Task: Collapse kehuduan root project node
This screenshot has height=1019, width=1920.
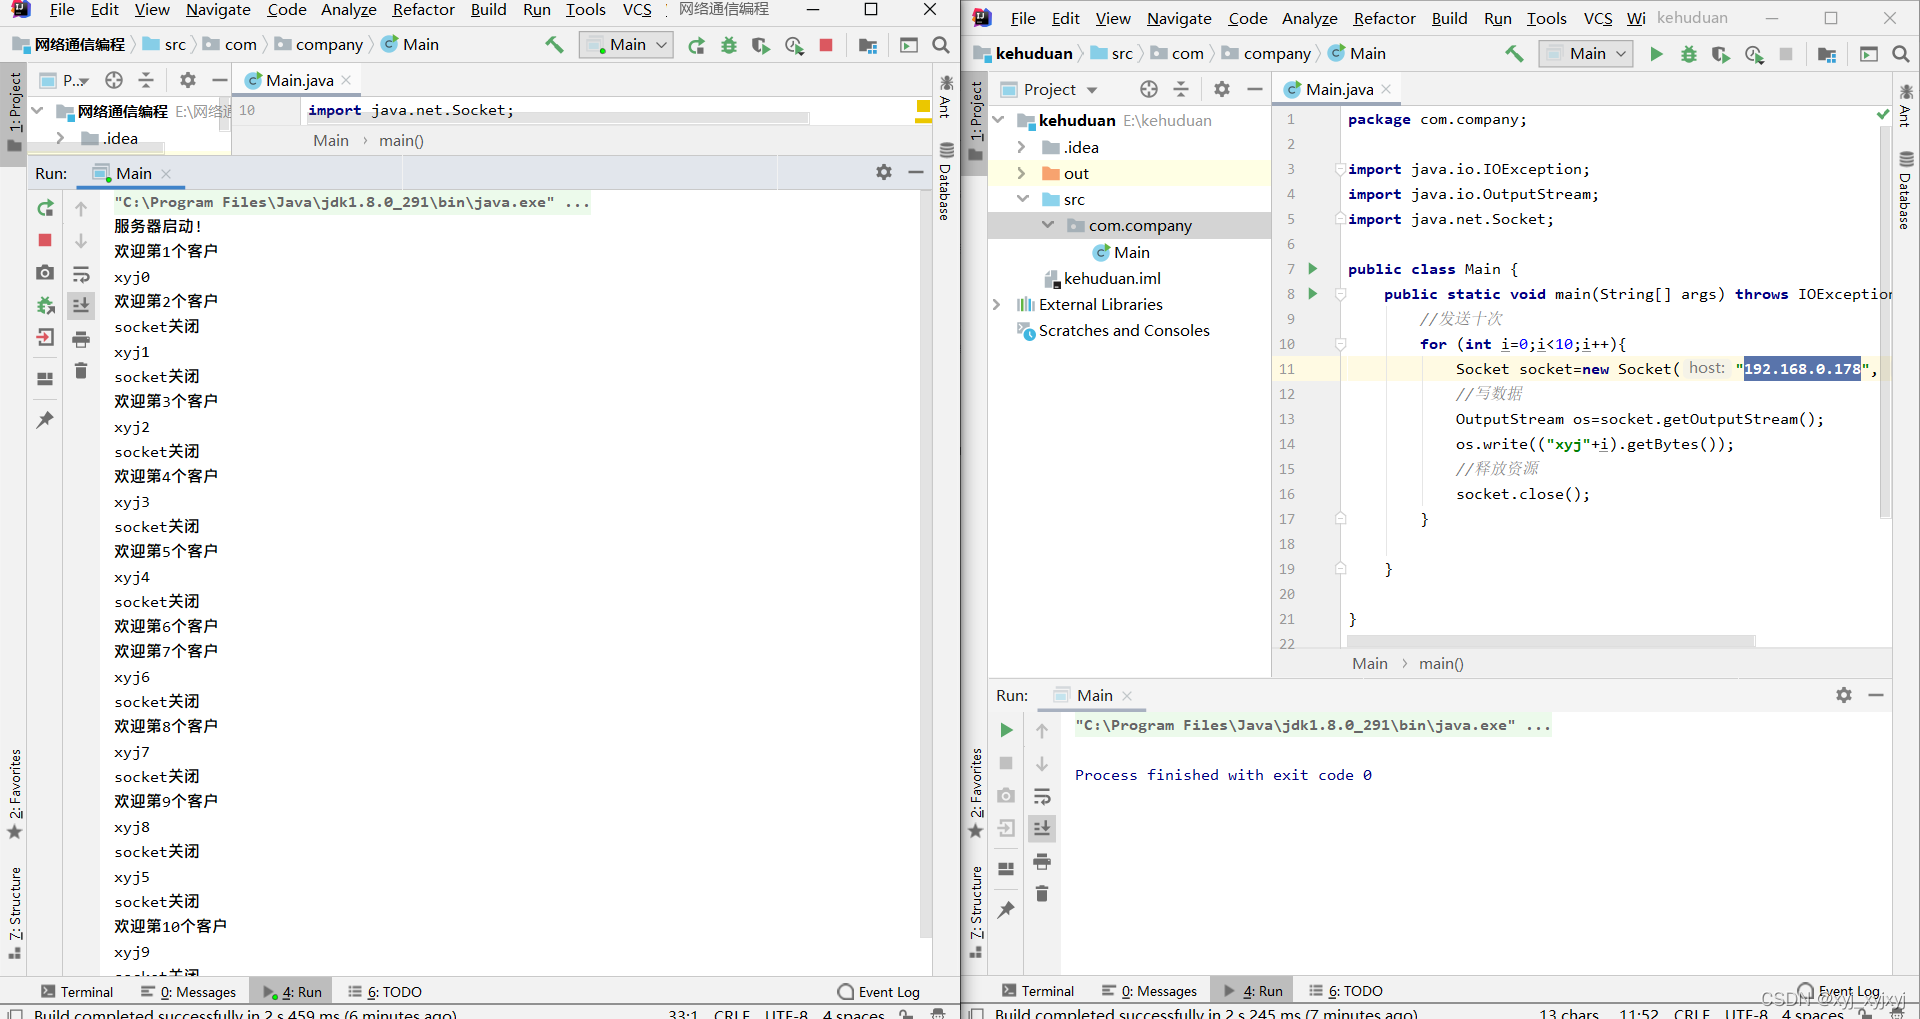Action: point(999,121)
